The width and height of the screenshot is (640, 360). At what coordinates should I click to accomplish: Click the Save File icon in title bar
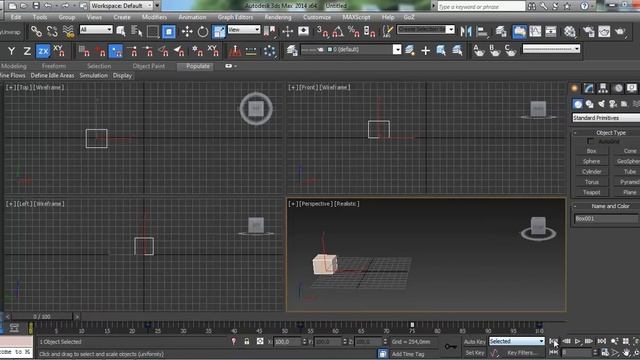click(36, 6)
